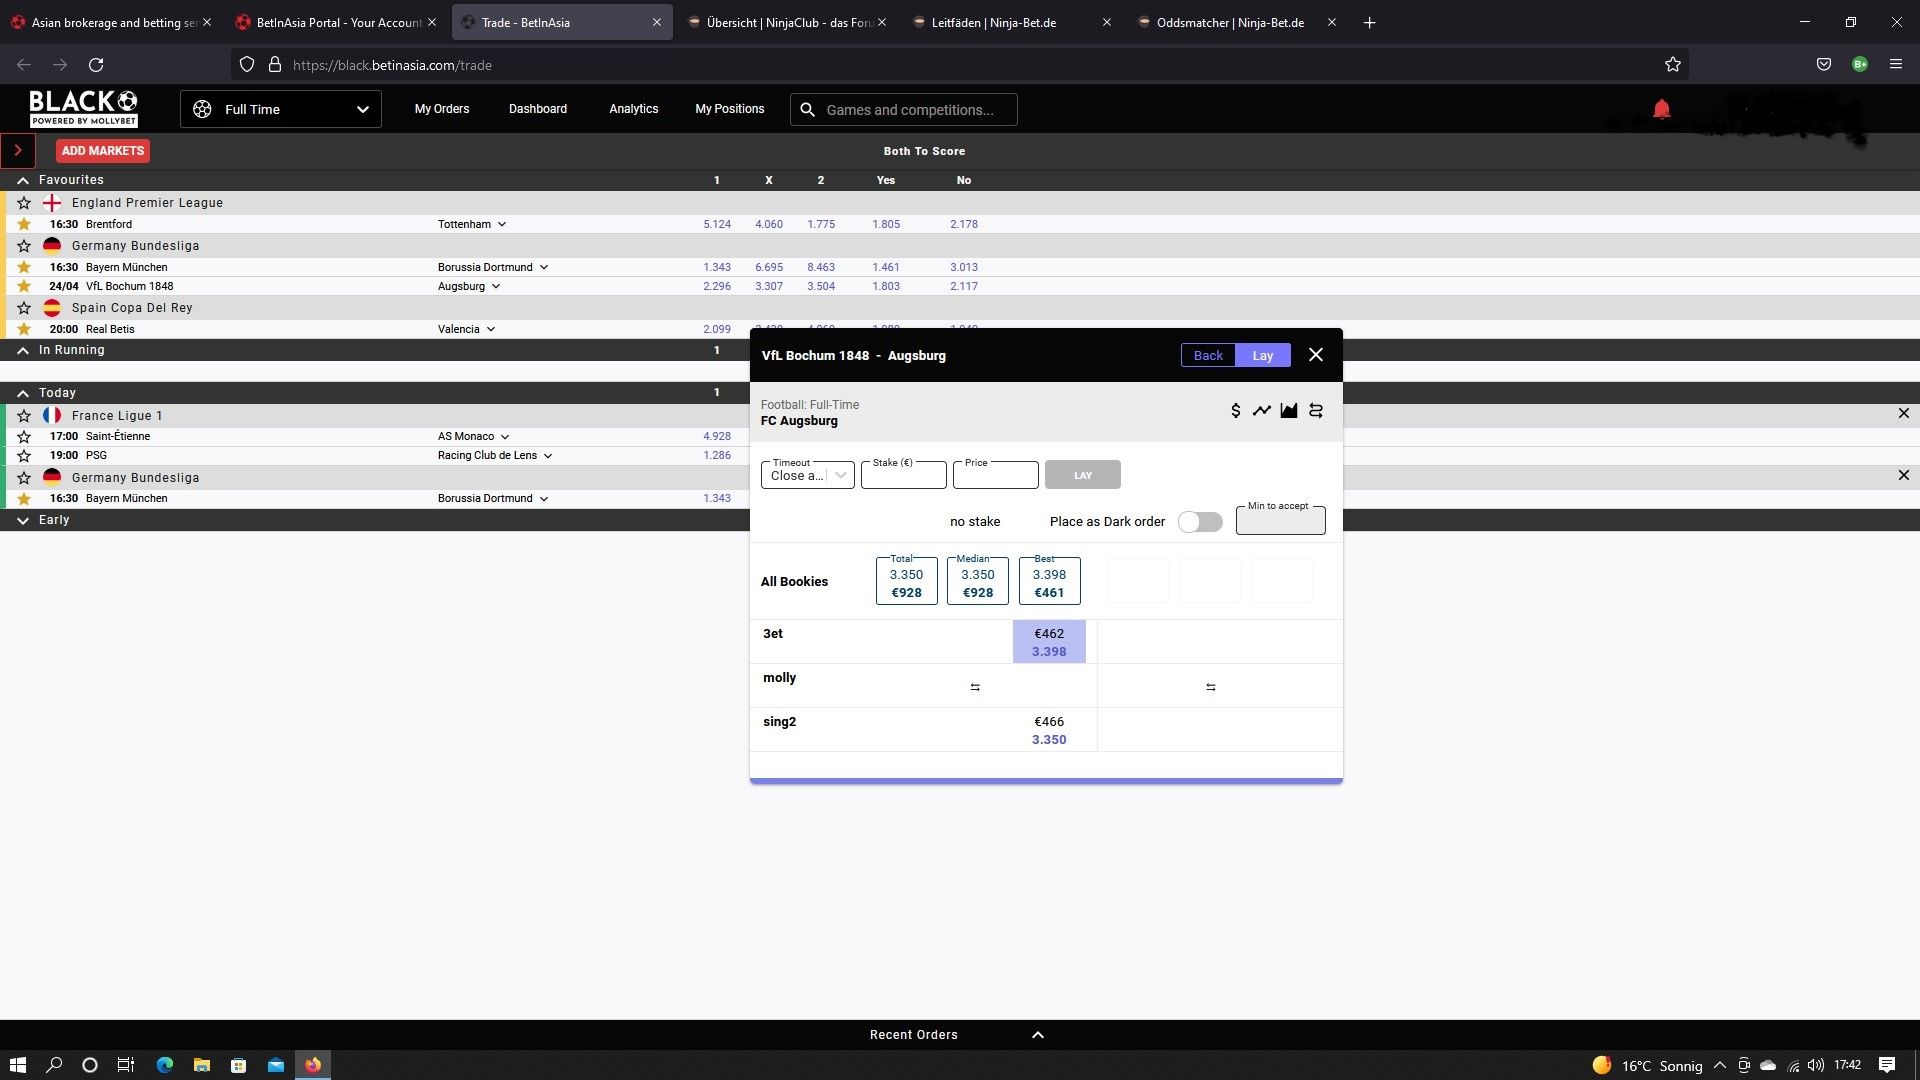Expand the red sidebar arrow button
1920x1080 pixels.
pos(18,151)
